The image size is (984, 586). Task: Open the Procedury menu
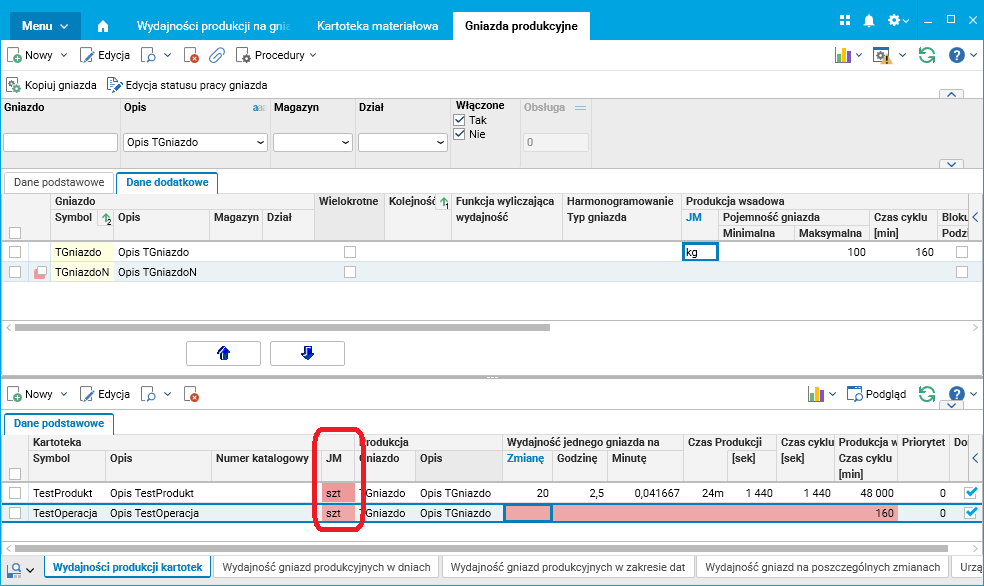click(x=276, y=55)
